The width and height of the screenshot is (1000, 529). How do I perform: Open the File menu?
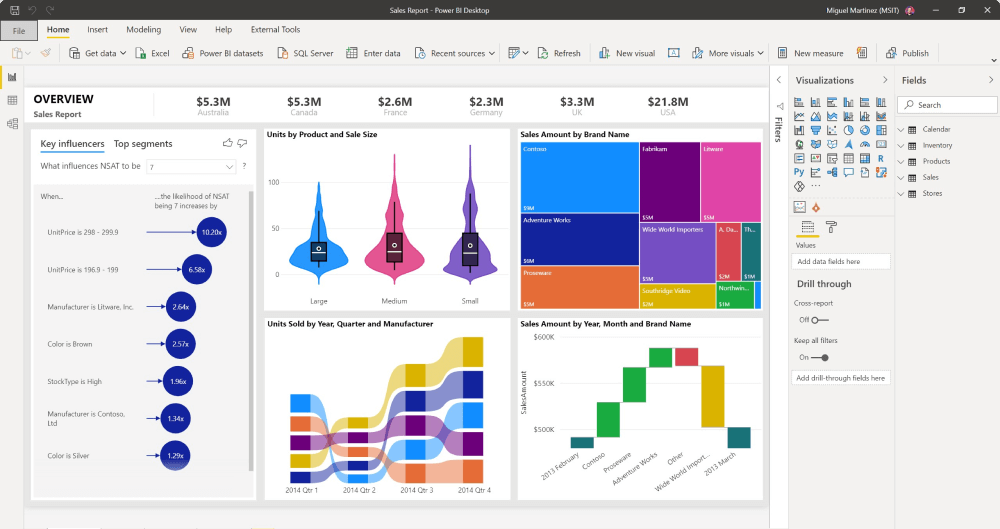19,31
